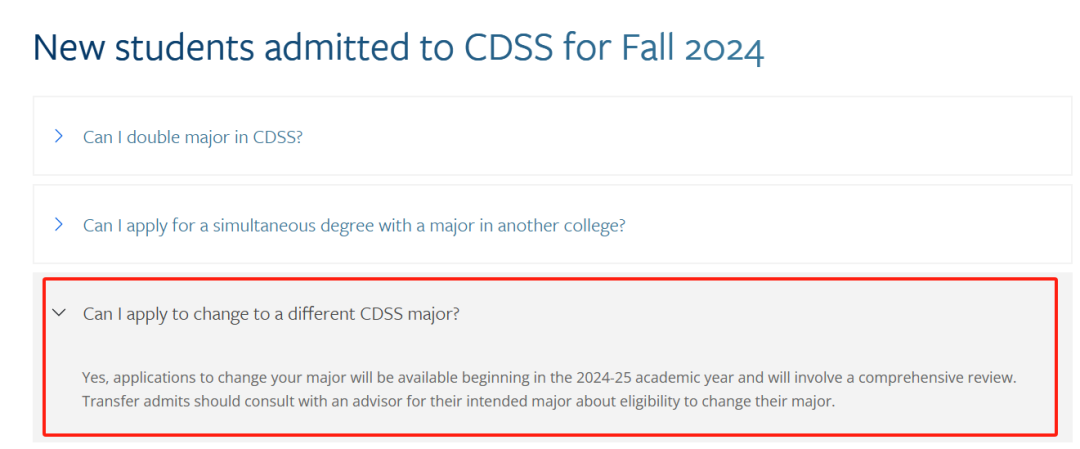Click the right chevron beside the simultaneous degree question
This screenshot has width=1080, height=449.
(59, 224)
